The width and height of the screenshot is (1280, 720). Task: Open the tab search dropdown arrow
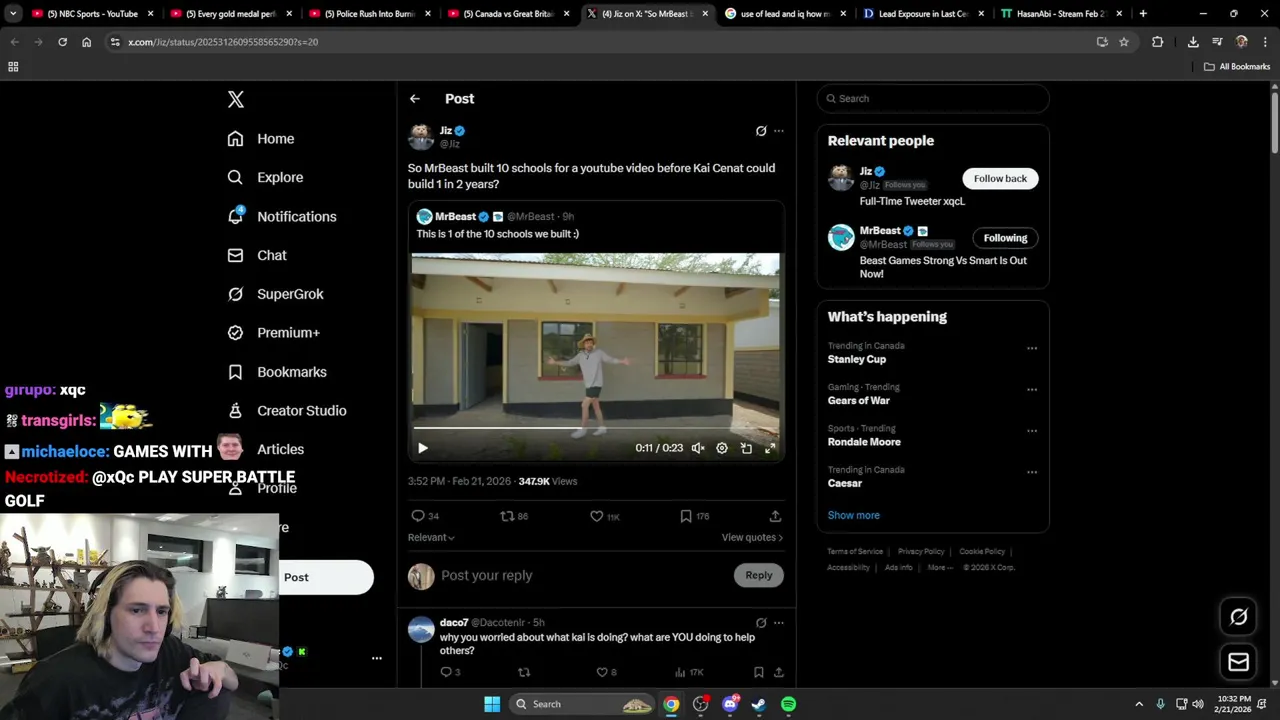pos(13,14)
